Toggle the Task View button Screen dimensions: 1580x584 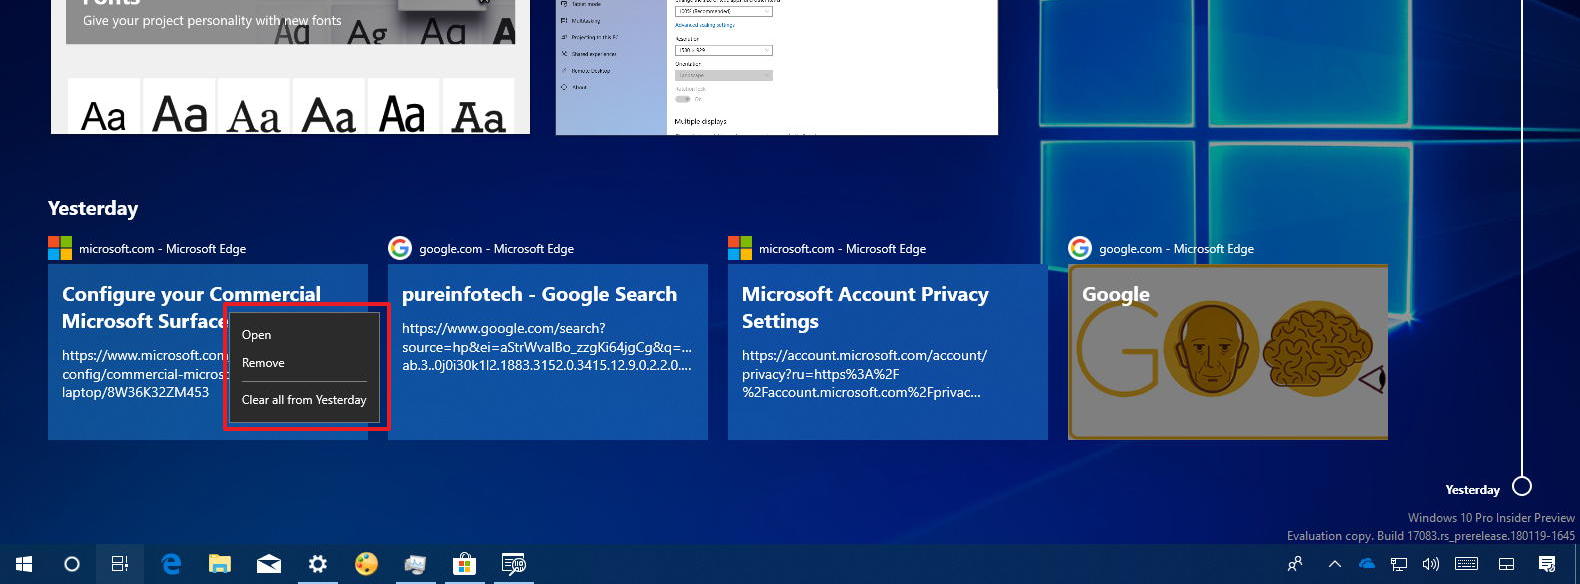[120, 564]
